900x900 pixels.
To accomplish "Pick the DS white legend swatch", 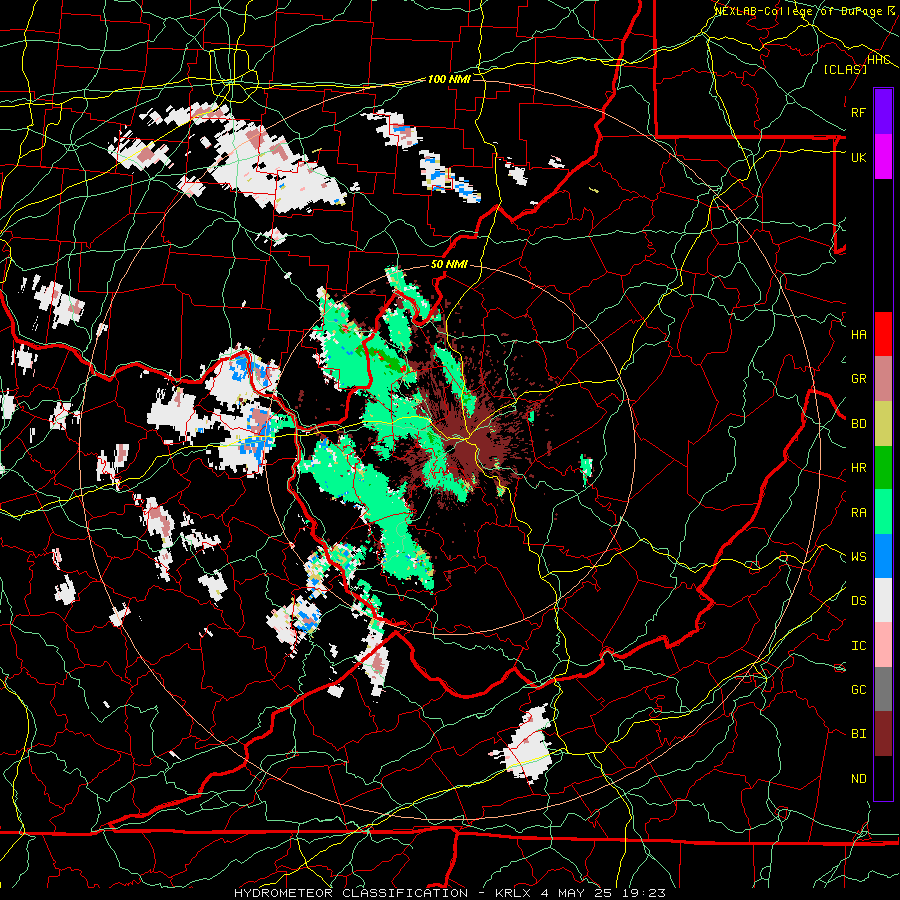I will coord(883,600).
